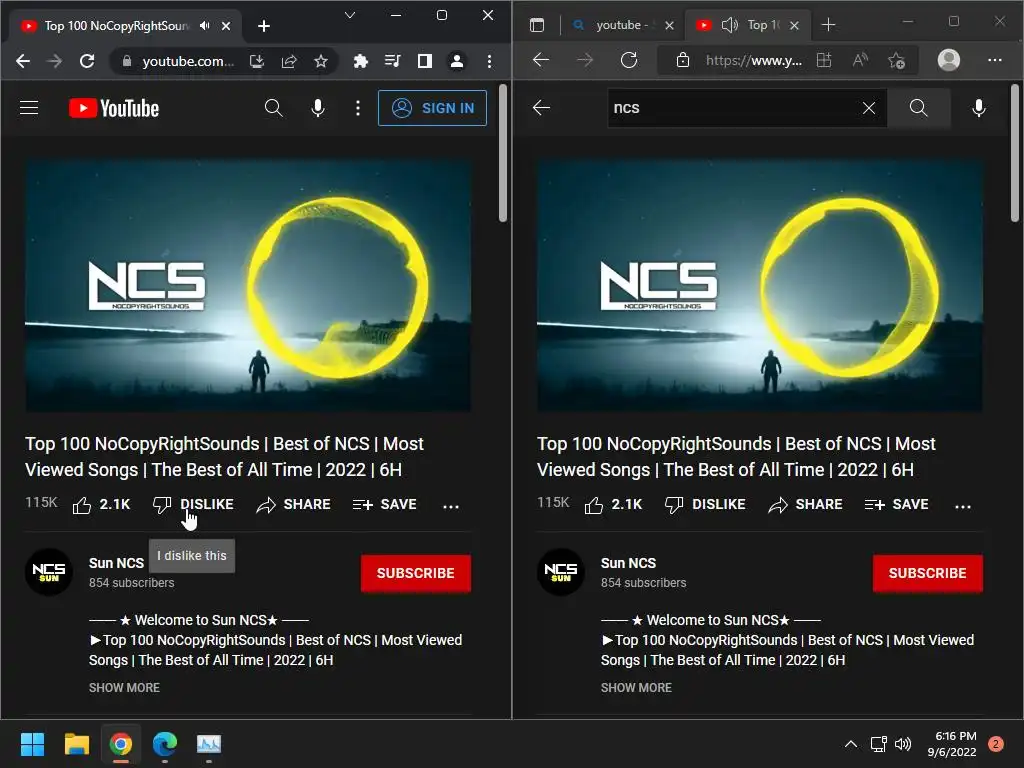
Task: Mute the Chrome tab audio icon
Action: (x=205, y=25)
